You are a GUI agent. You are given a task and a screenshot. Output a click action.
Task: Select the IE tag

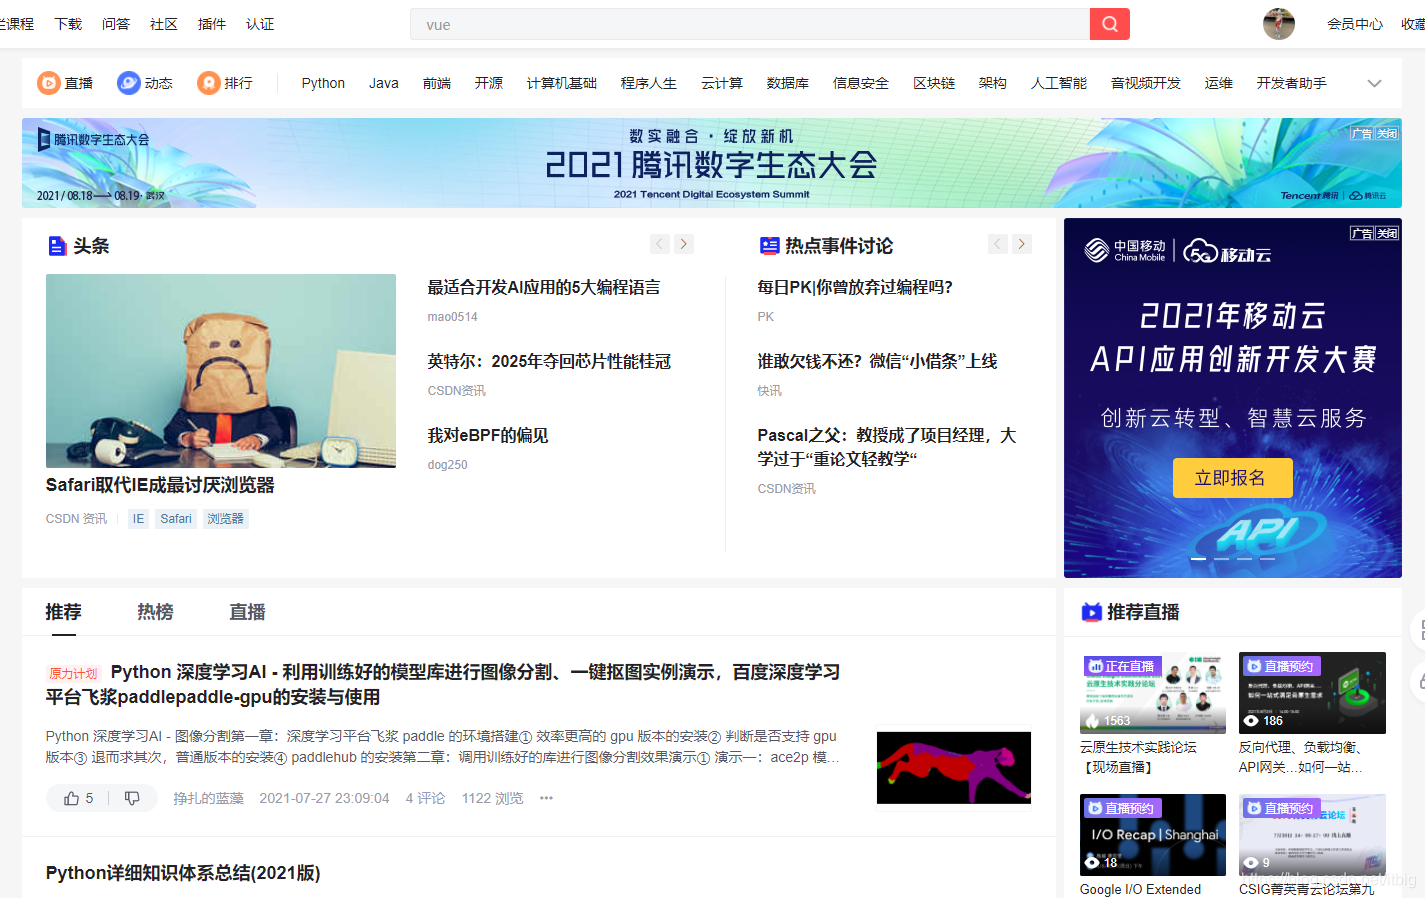click(138, 519)
